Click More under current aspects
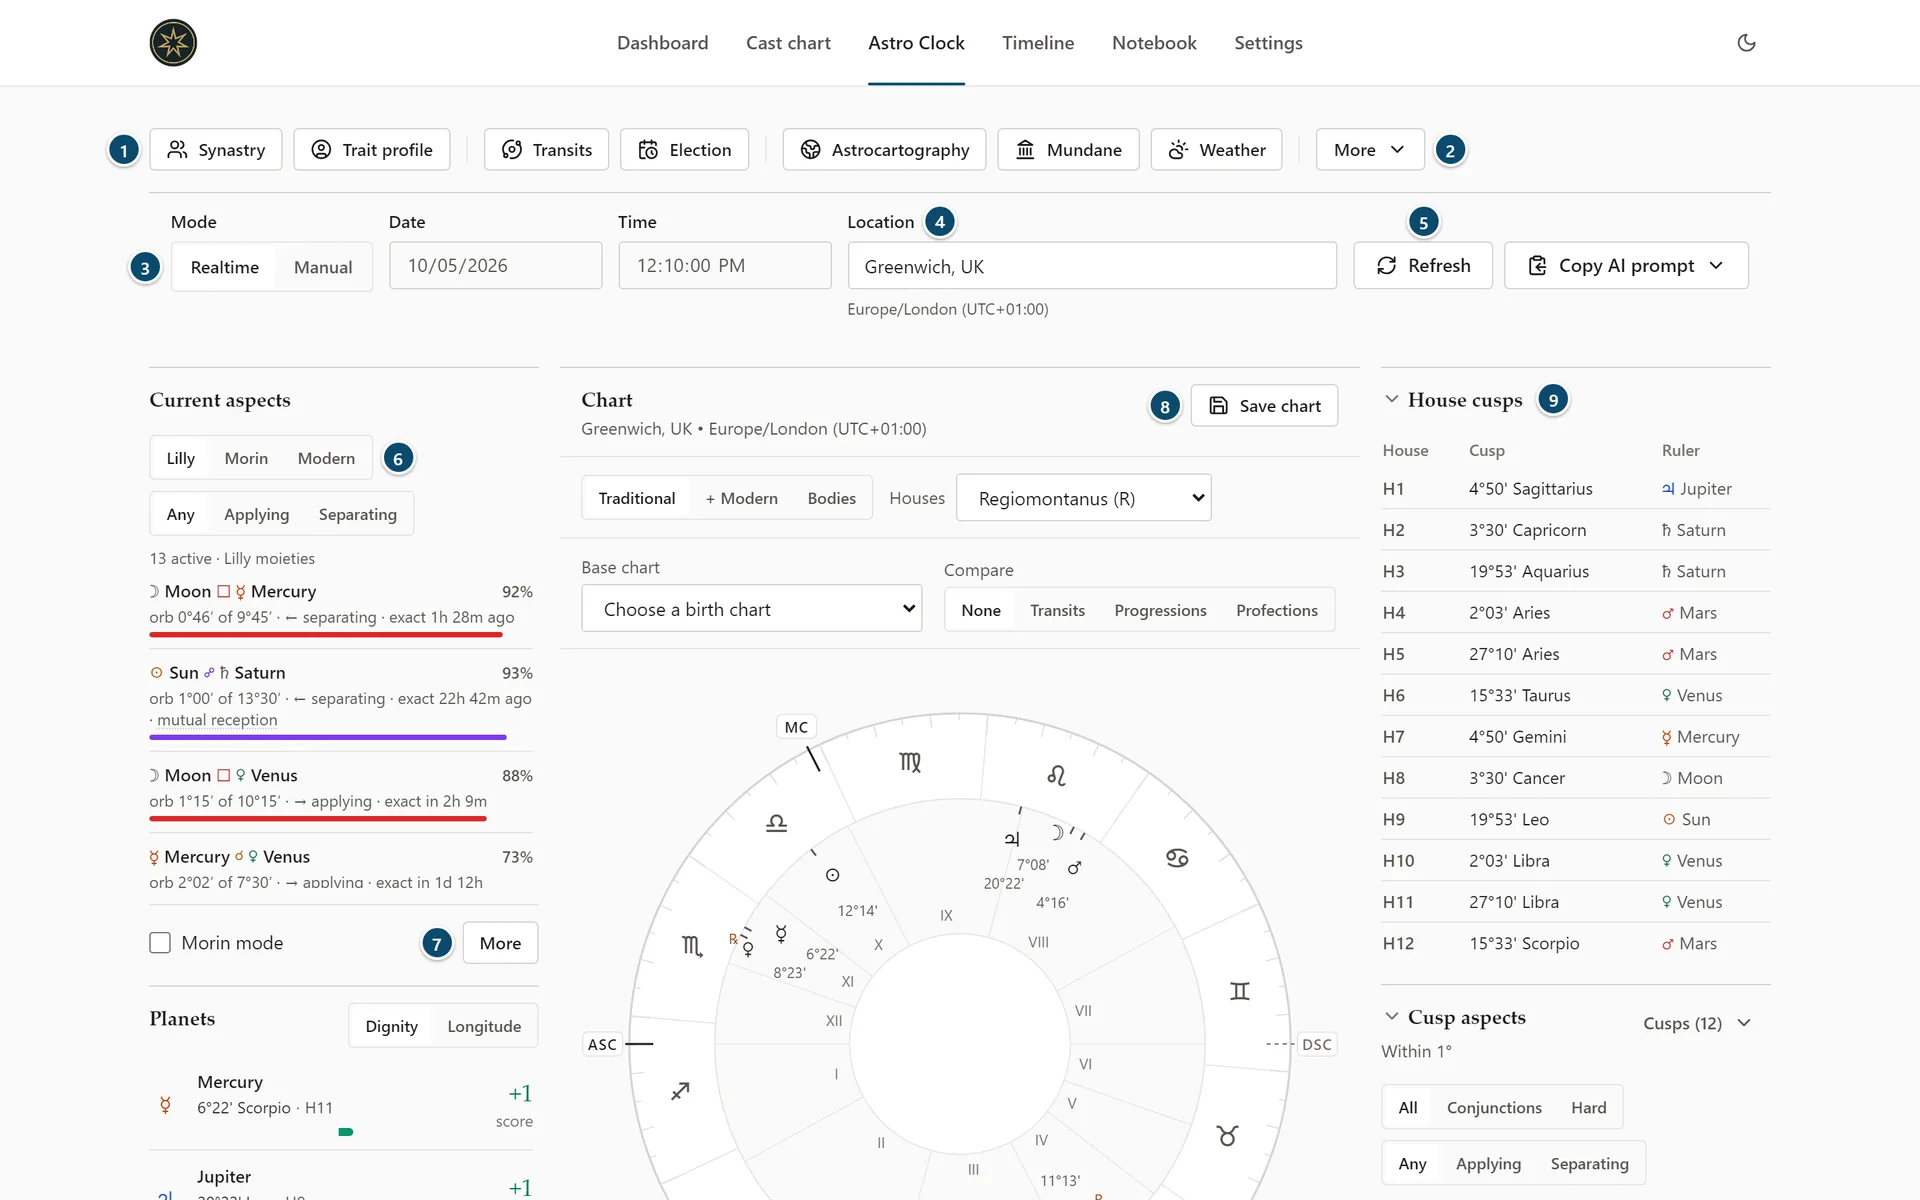 [500, 943]
